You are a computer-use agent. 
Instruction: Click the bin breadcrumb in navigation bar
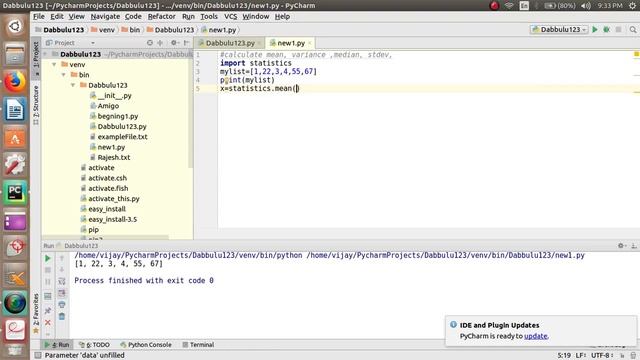[131, 30]
